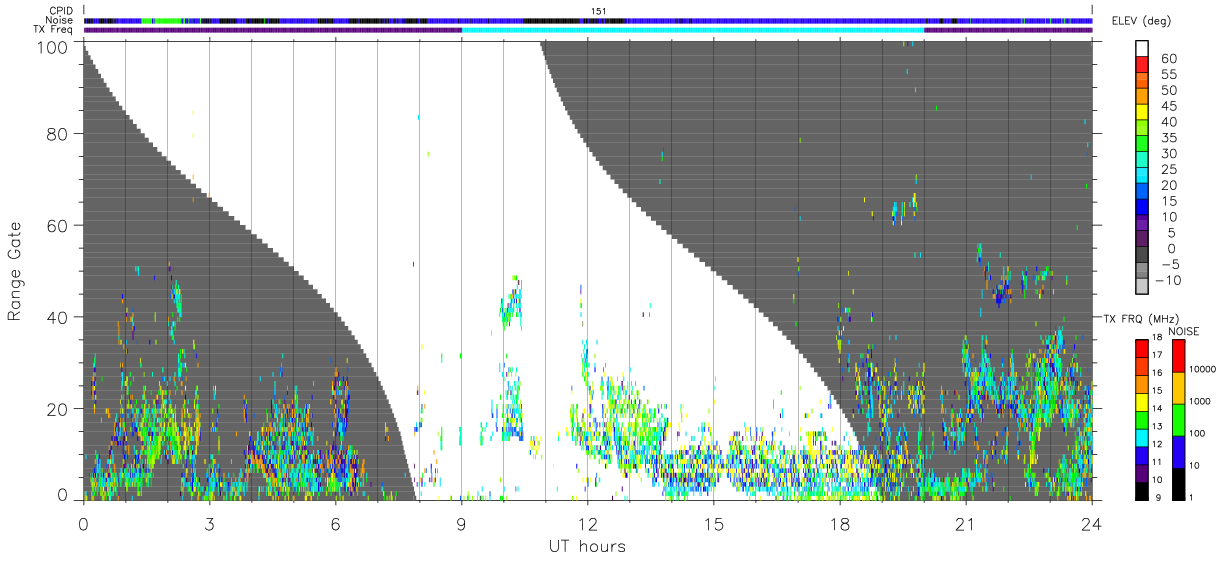Click green swatch between 1000 and 100 in NOISE bar

point(1179,419)
